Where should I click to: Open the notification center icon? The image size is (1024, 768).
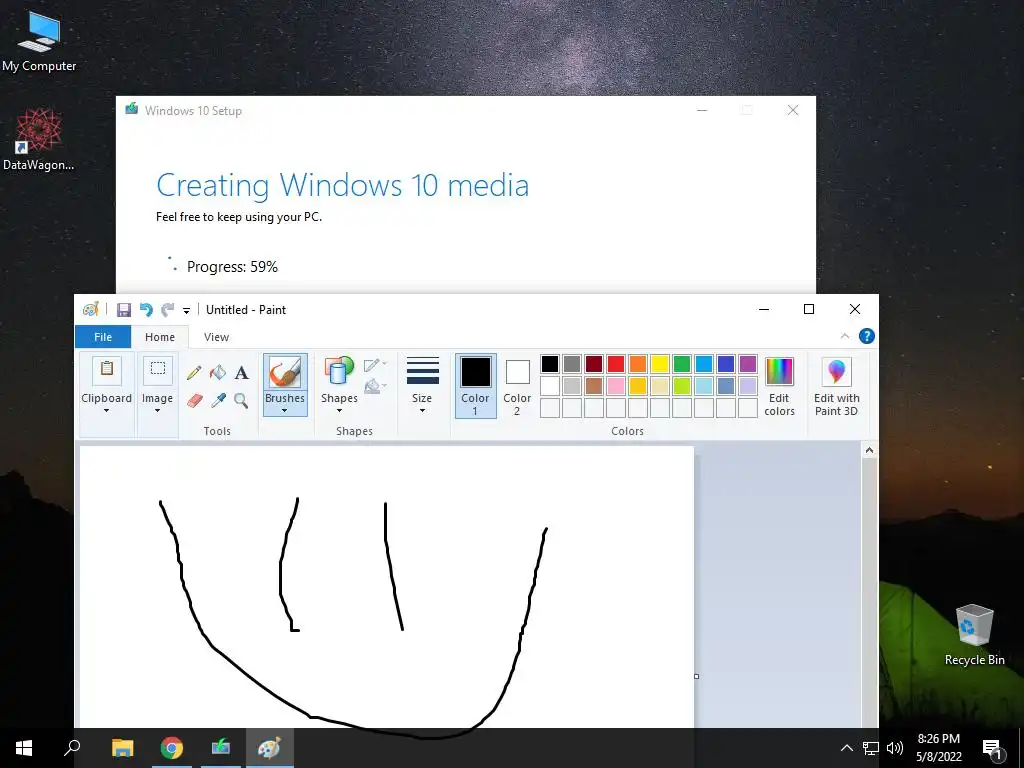pos(992,749)
